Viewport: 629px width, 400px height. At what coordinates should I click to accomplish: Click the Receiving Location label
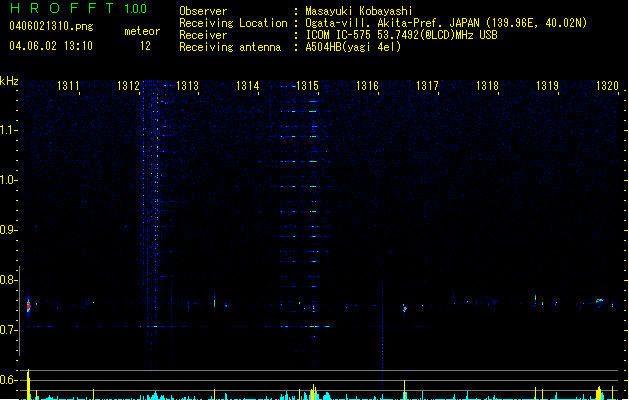coord(233,23)
